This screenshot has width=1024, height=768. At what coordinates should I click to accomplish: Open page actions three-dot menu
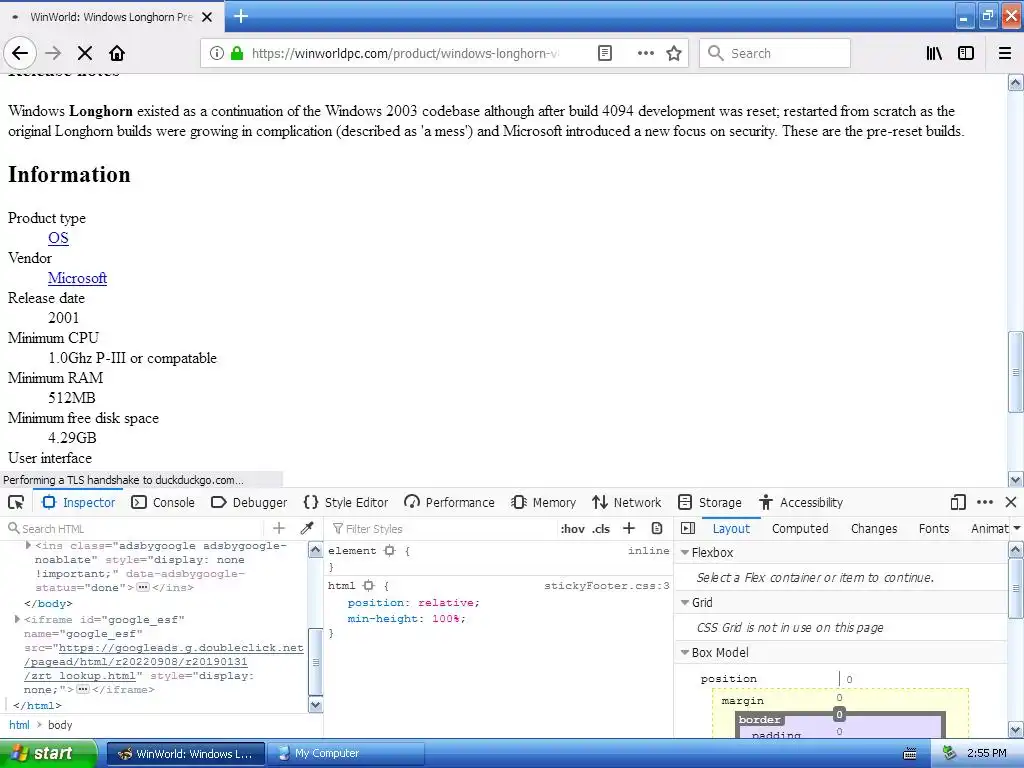click(645, 53)
